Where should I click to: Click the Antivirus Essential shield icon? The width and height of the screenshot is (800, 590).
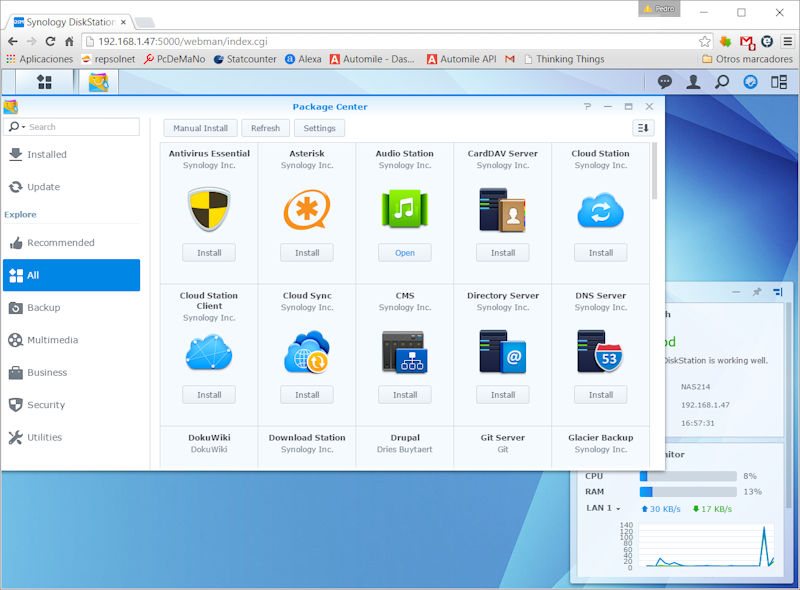point(209,209)
